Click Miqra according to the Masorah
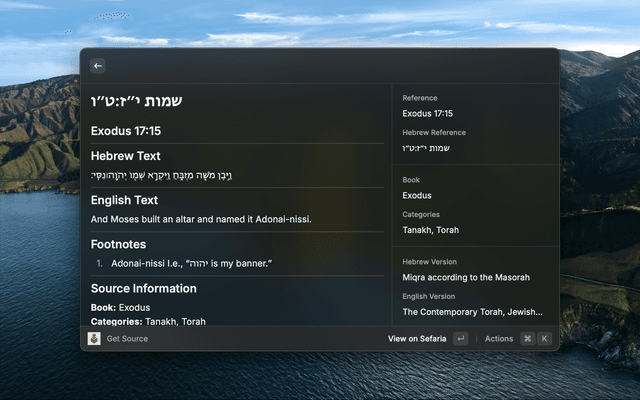This screenshot has width=640, height=400. point(466,277)
